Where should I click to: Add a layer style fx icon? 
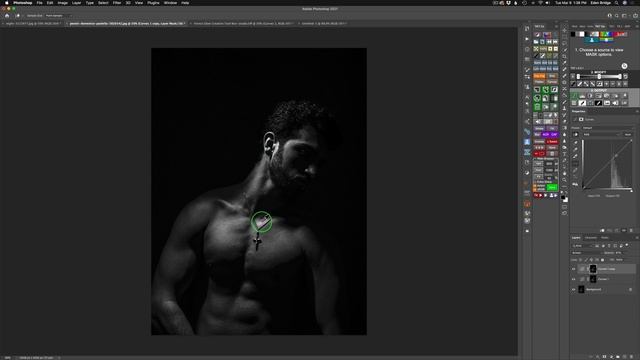(598, 357)
